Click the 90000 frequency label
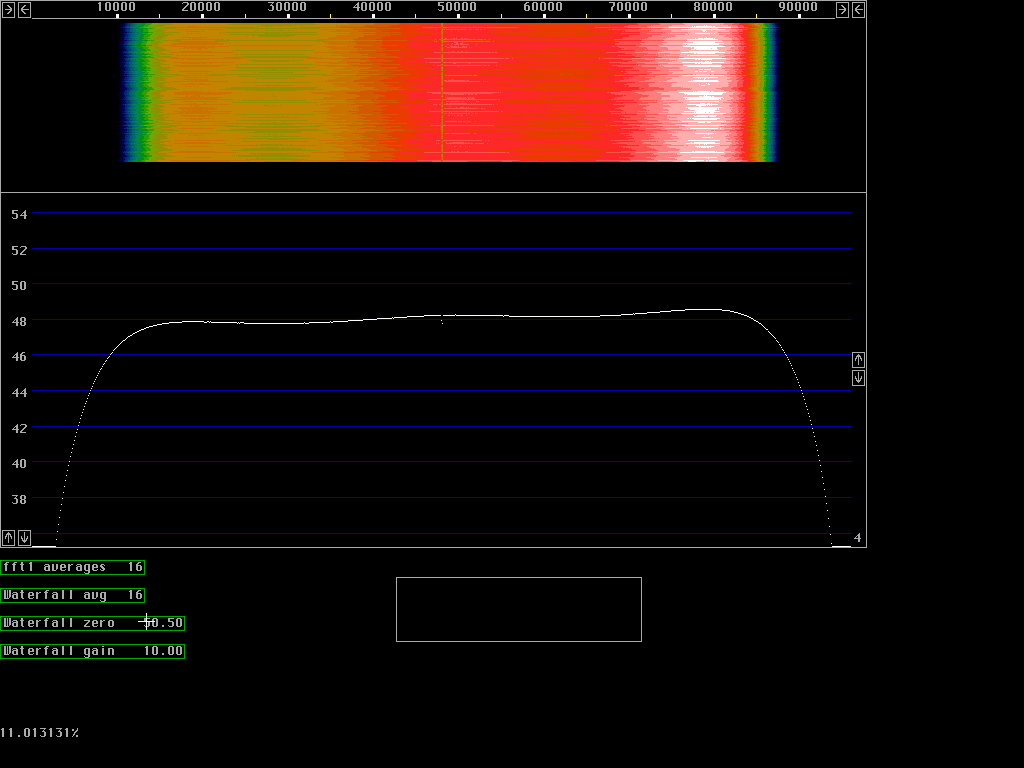This screenshot has height=768, width=1024. 798,7
